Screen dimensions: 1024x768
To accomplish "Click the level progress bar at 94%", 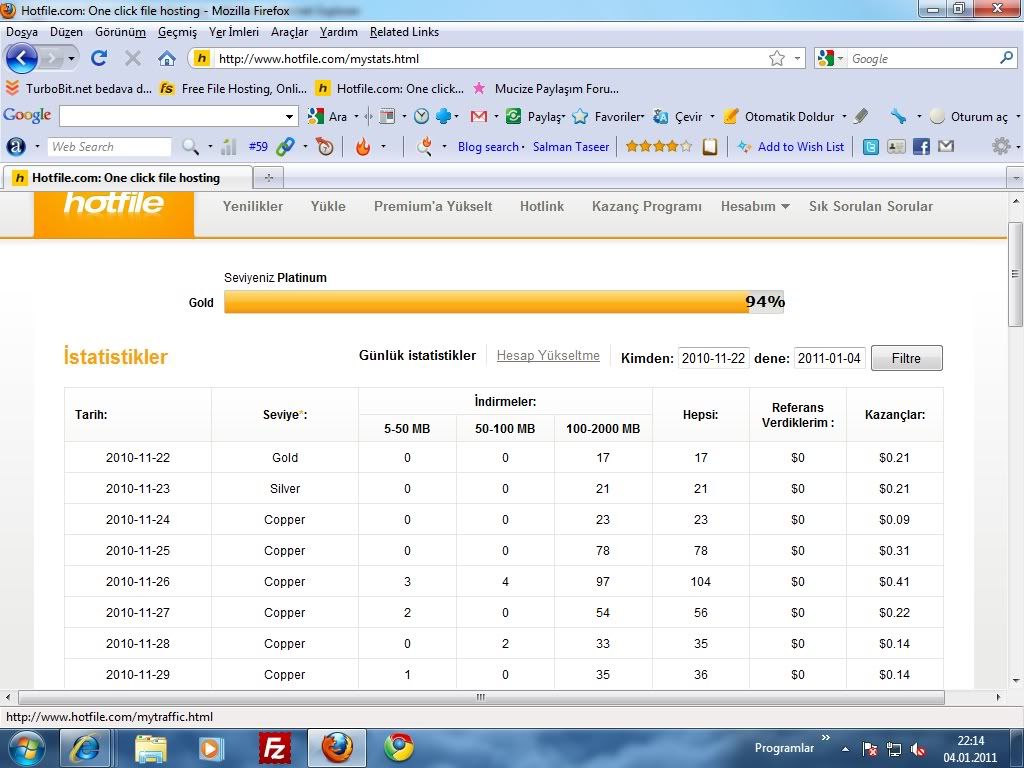I will (504, 302).
